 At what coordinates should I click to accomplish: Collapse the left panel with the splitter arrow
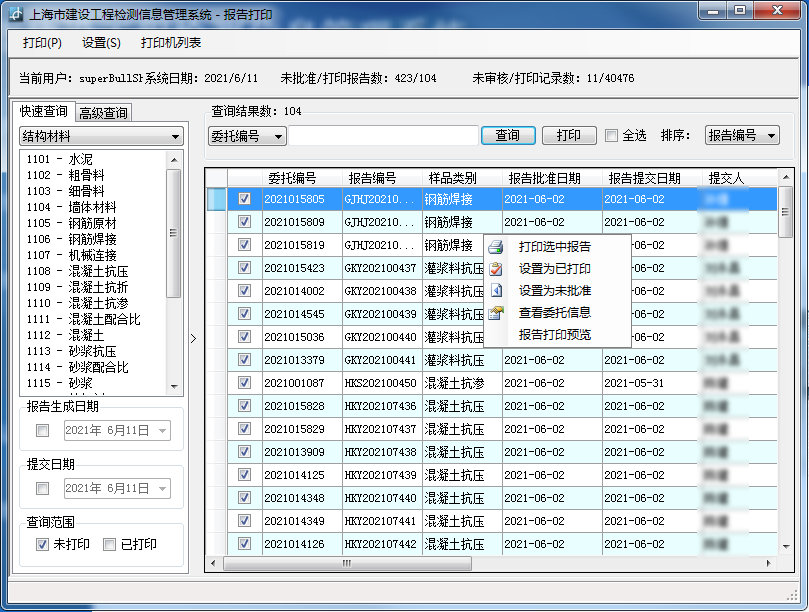(194, 338)
